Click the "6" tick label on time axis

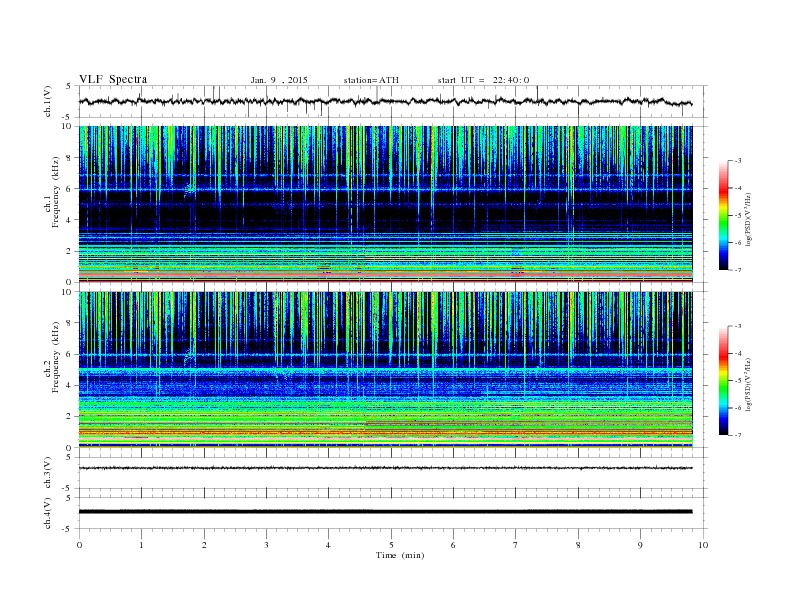click(x=453, y=545)
